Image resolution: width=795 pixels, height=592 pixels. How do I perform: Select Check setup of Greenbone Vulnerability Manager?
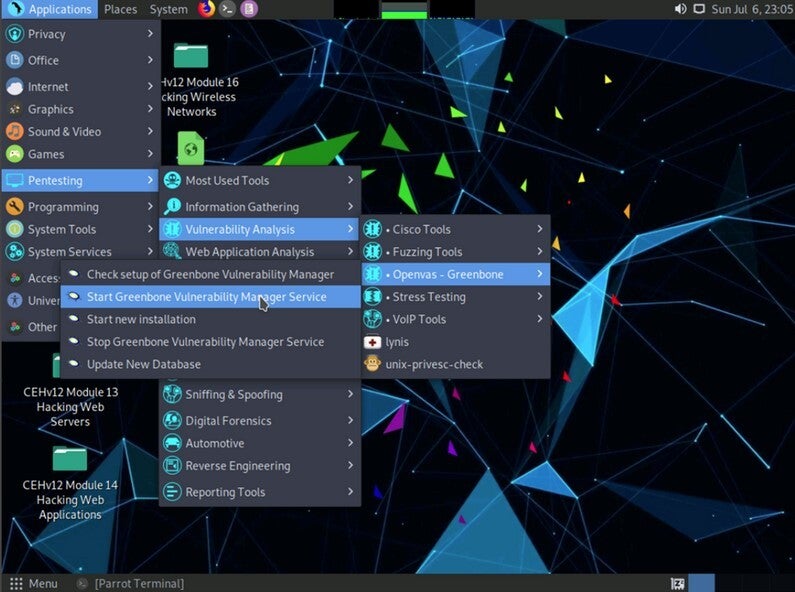pyautogui.click(x=210, y=274)
